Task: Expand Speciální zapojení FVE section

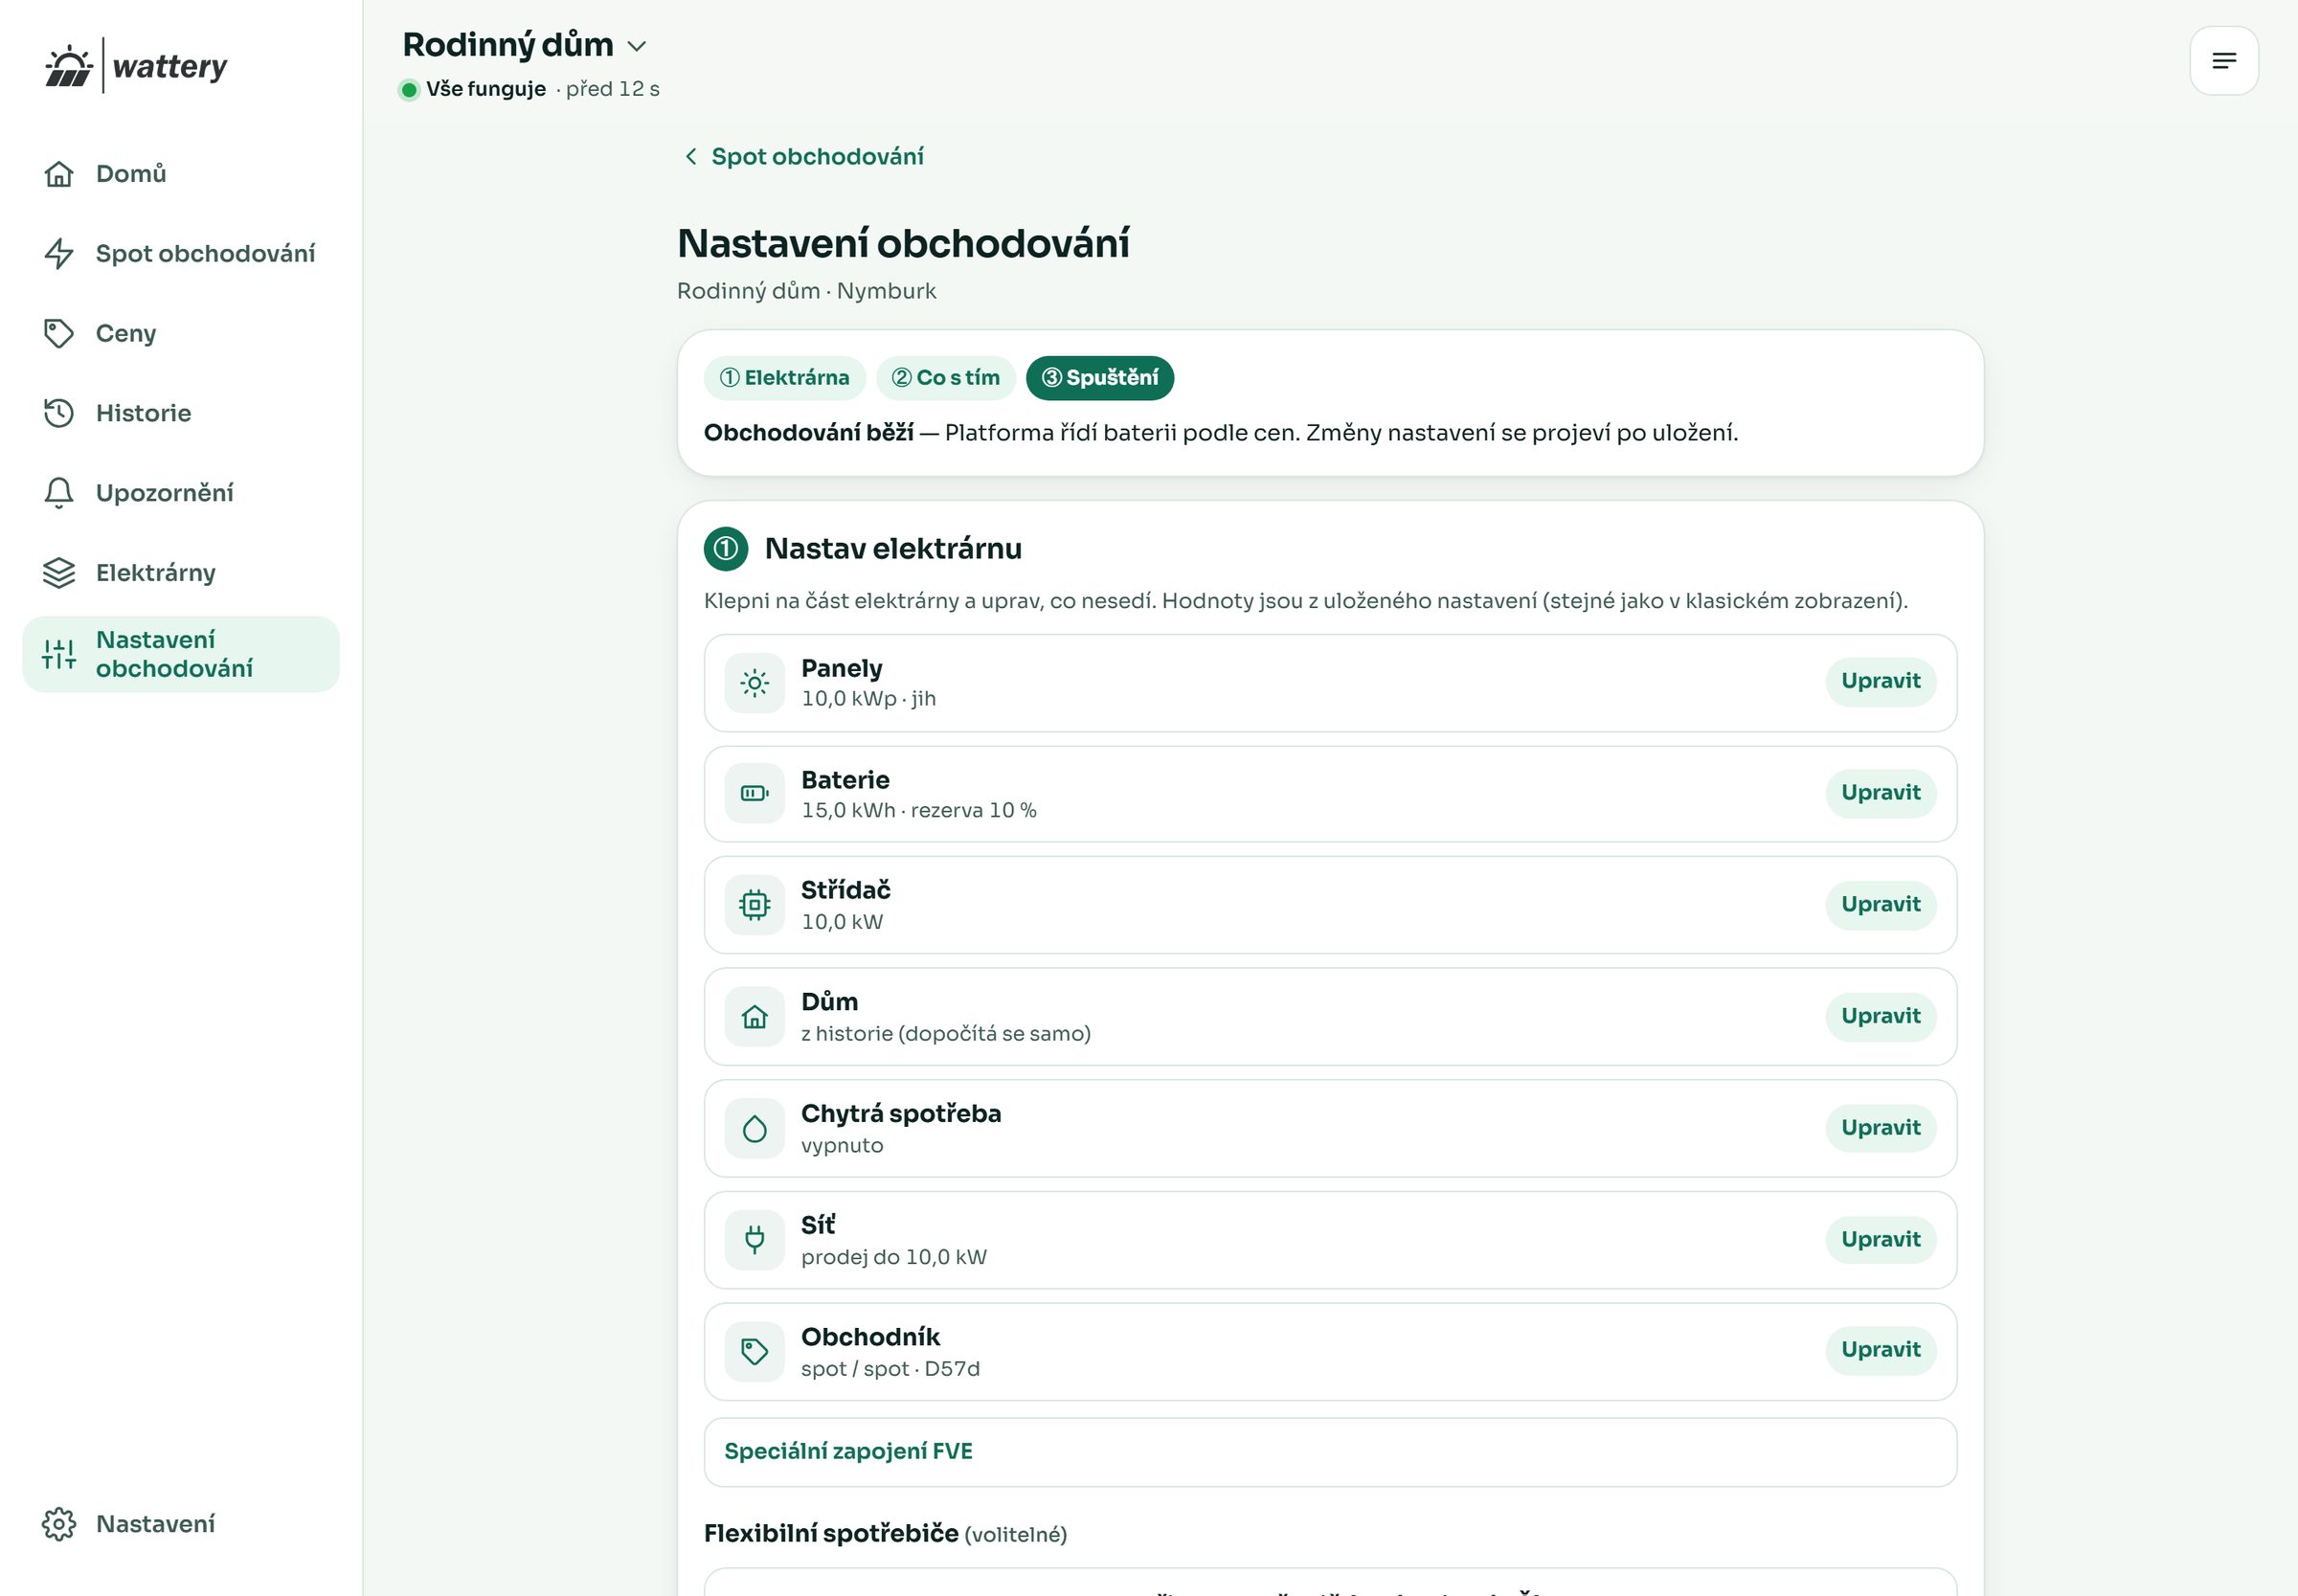Action: [1330, 1452]
